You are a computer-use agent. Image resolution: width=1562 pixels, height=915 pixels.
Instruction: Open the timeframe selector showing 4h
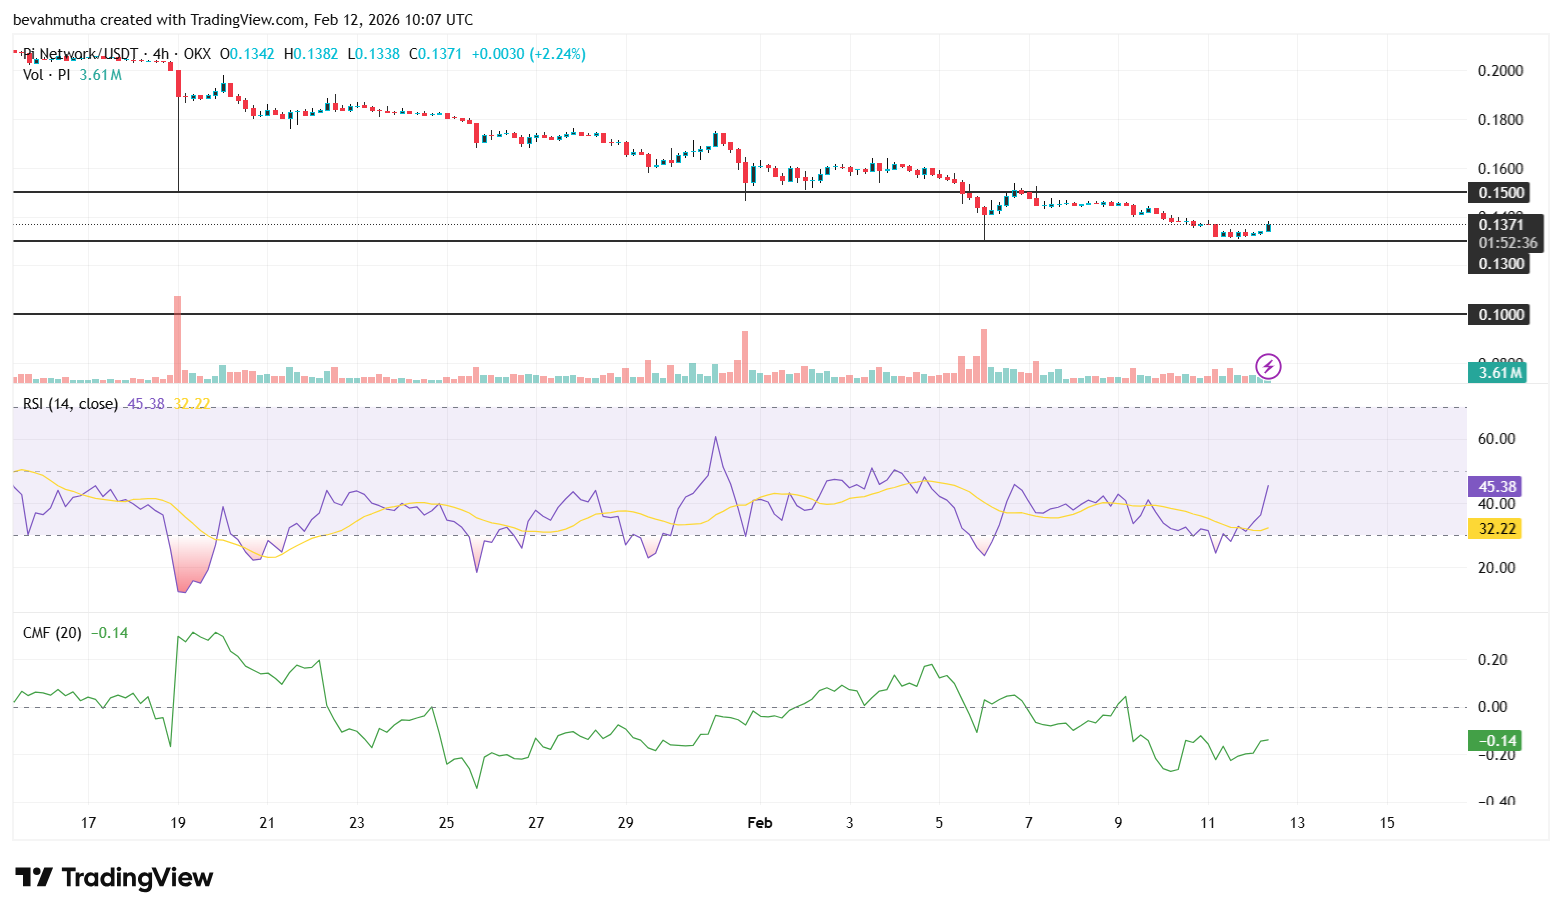[160, 55]
